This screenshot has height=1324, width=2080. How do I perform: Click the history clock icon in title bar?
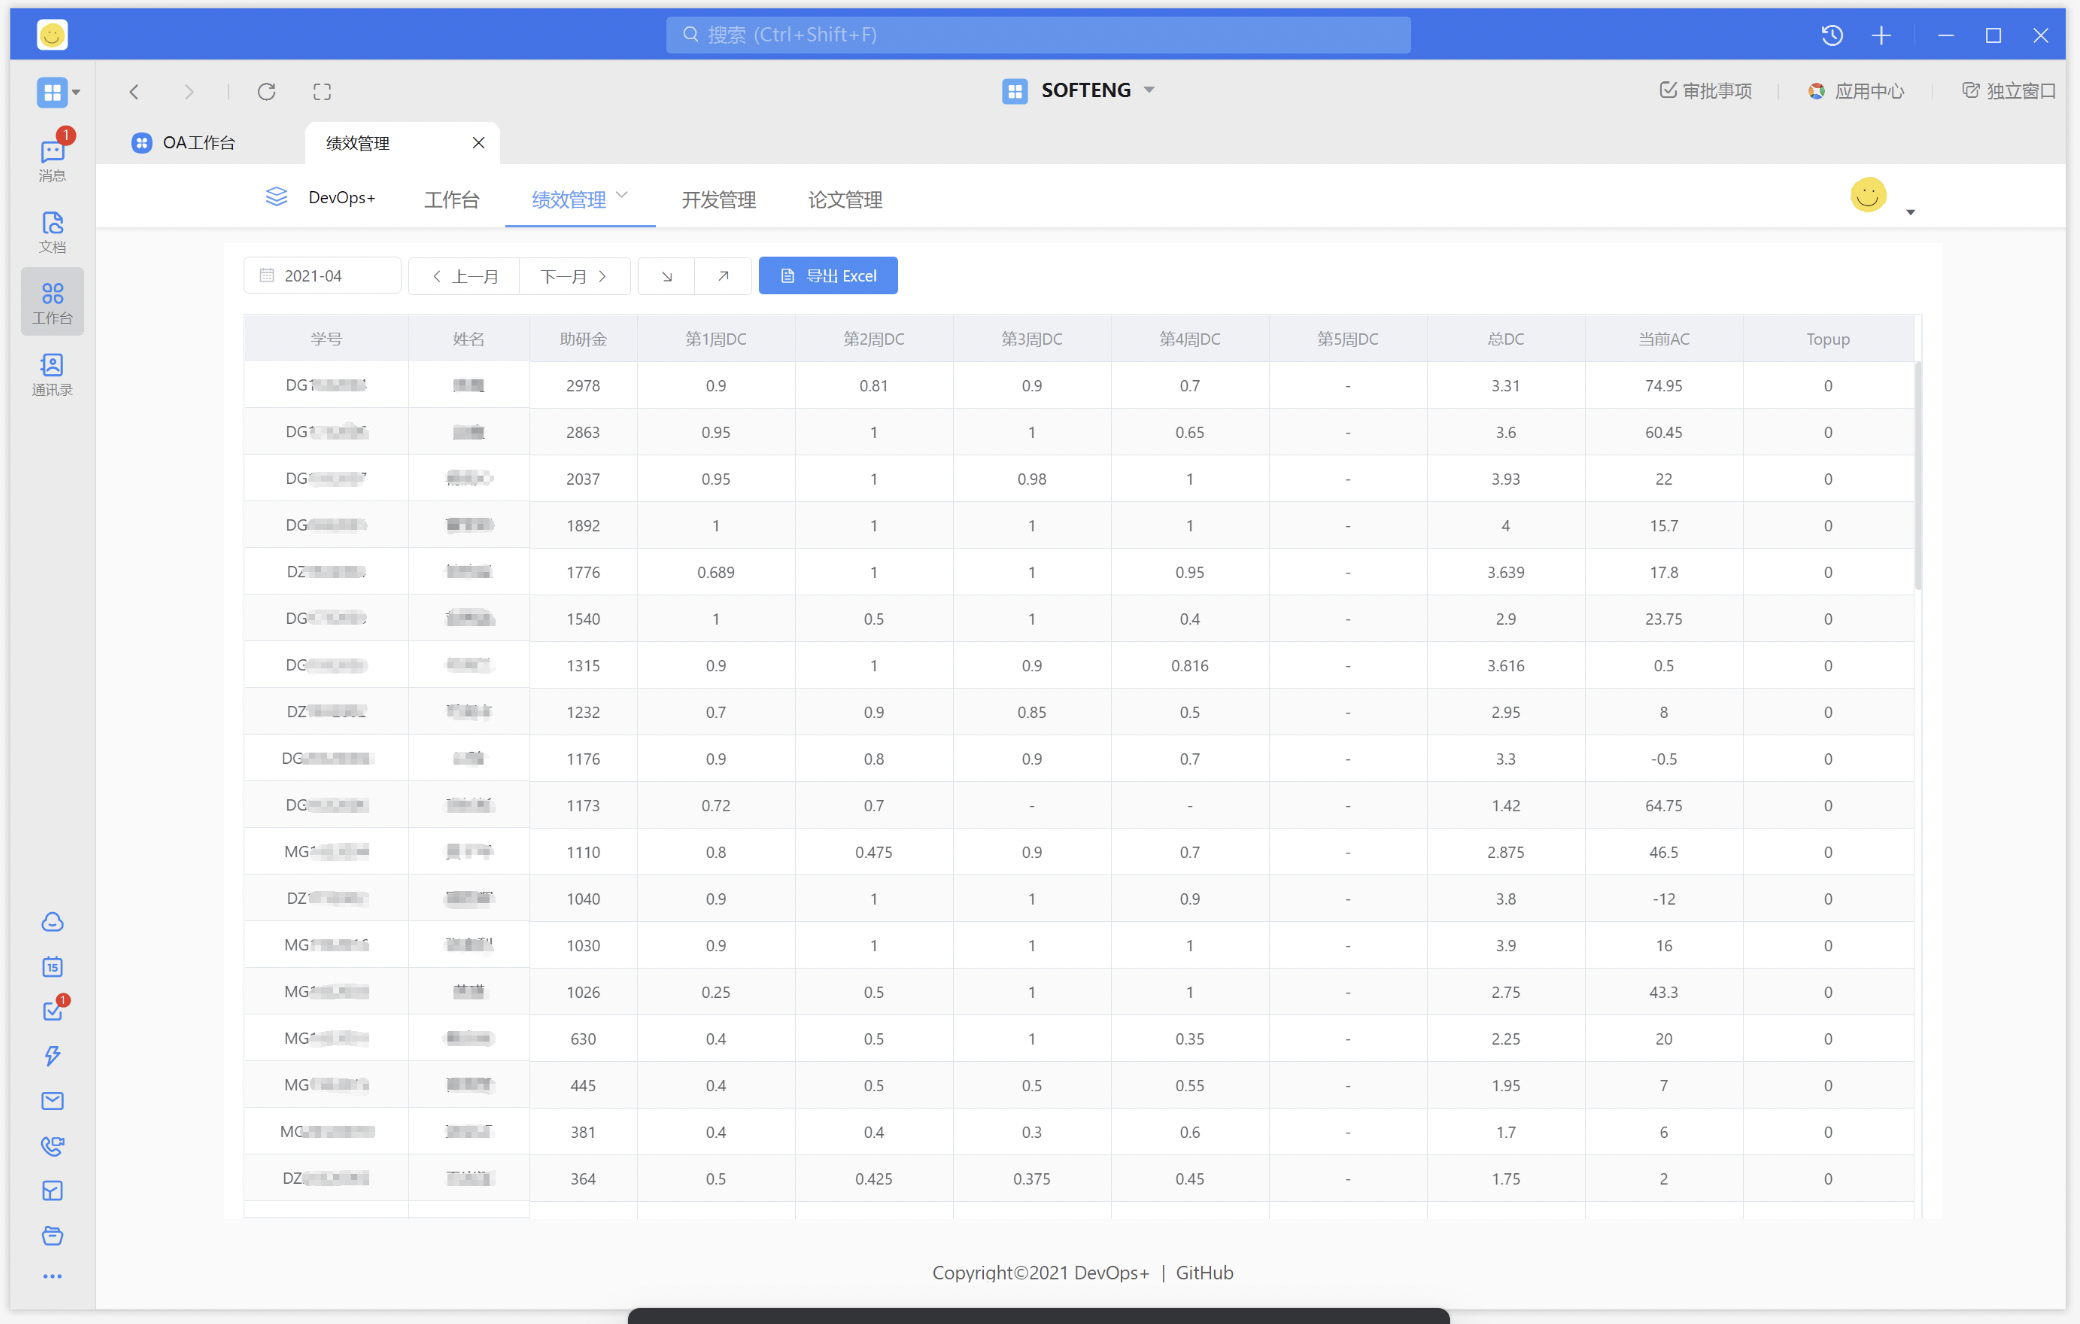pyautogui.click(x=1832, y=35)
